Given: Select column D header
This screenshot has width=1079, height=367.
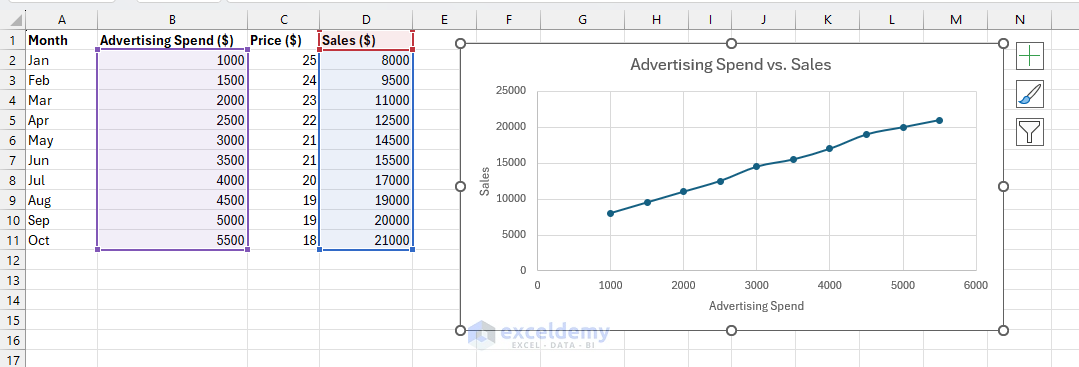Looking at the screenshot, I should pyautogui.click(x=366, y=21).
